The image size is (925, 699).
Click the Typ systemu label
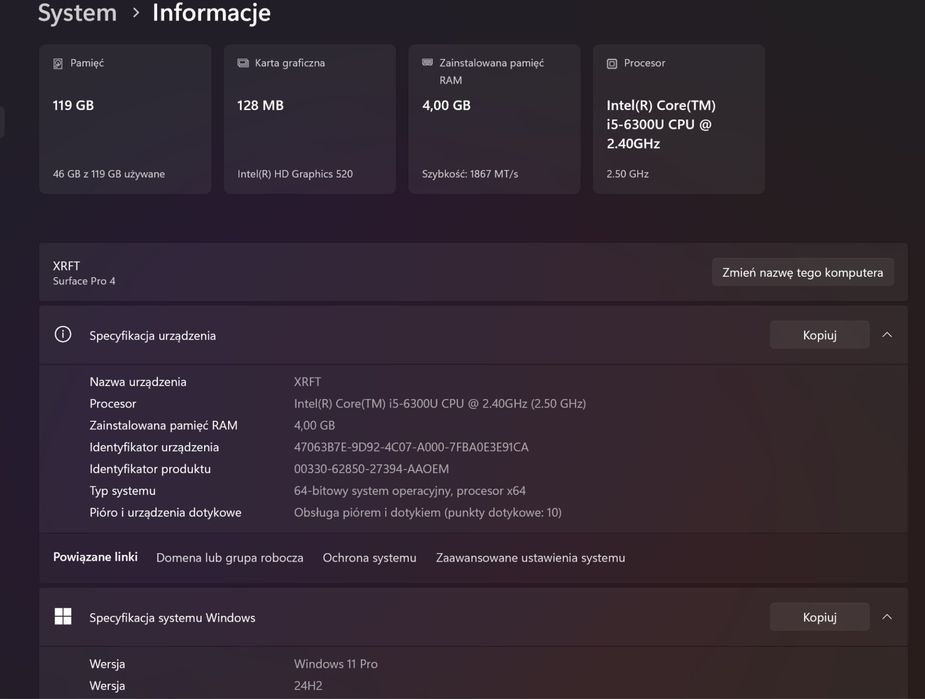tap(122, 491)
